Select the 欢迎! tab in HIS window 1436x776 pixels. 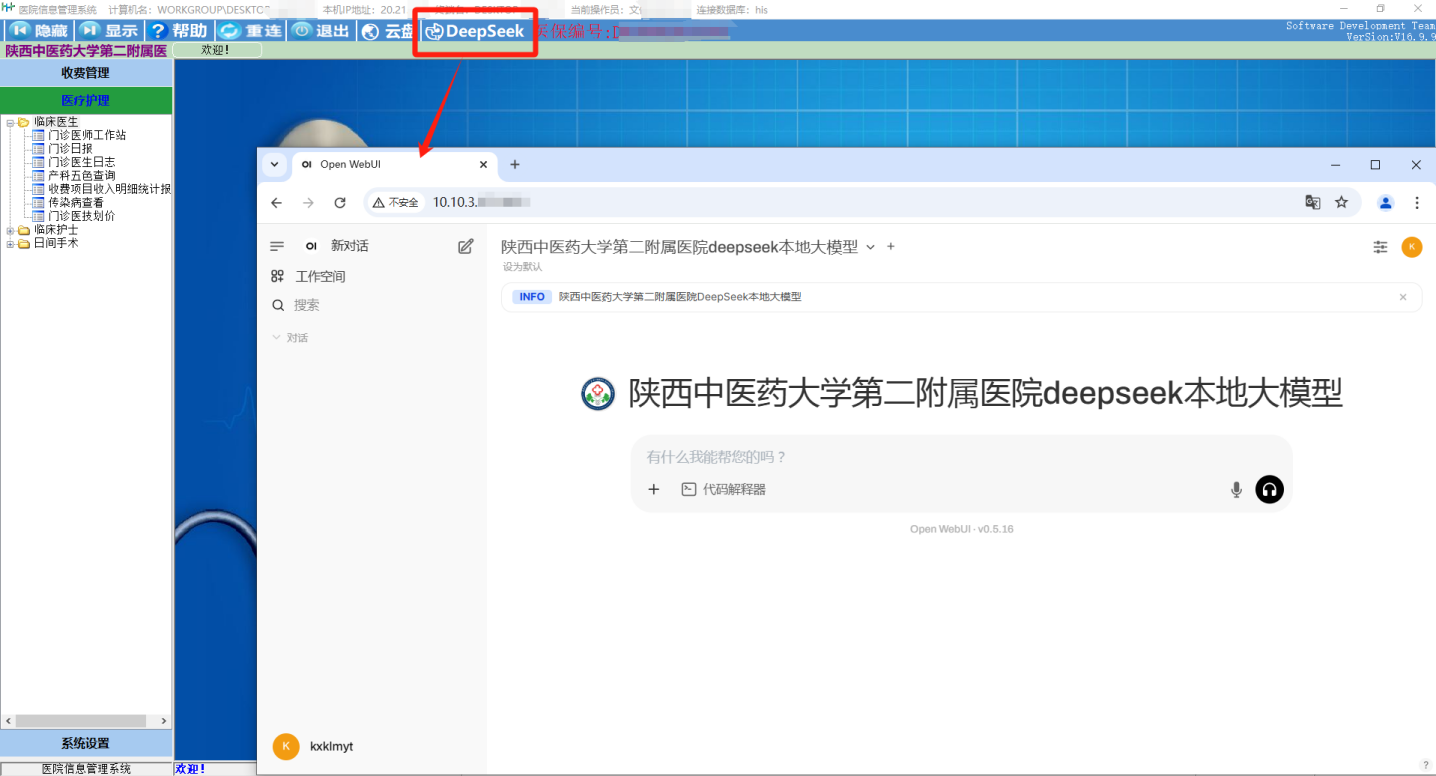[x=216, y=50]
